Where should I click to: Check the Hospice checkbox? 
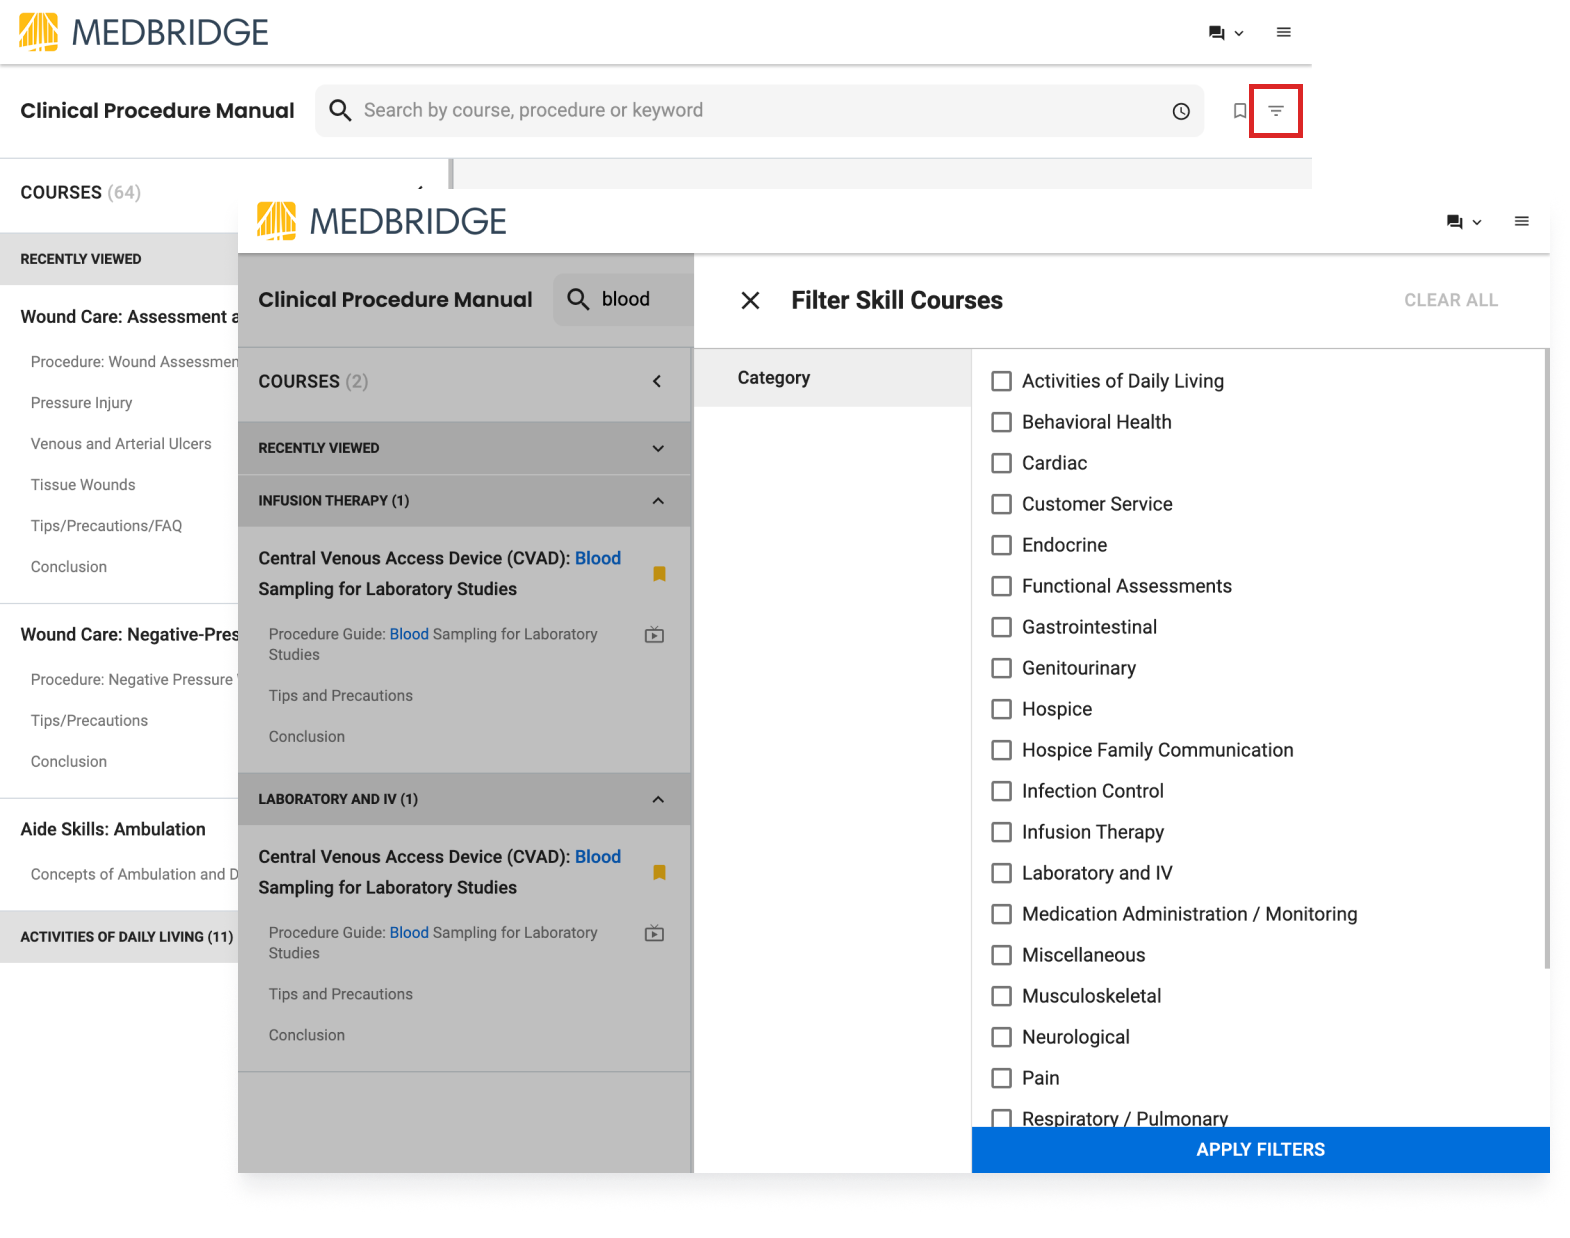click(x=1001, y=709)
